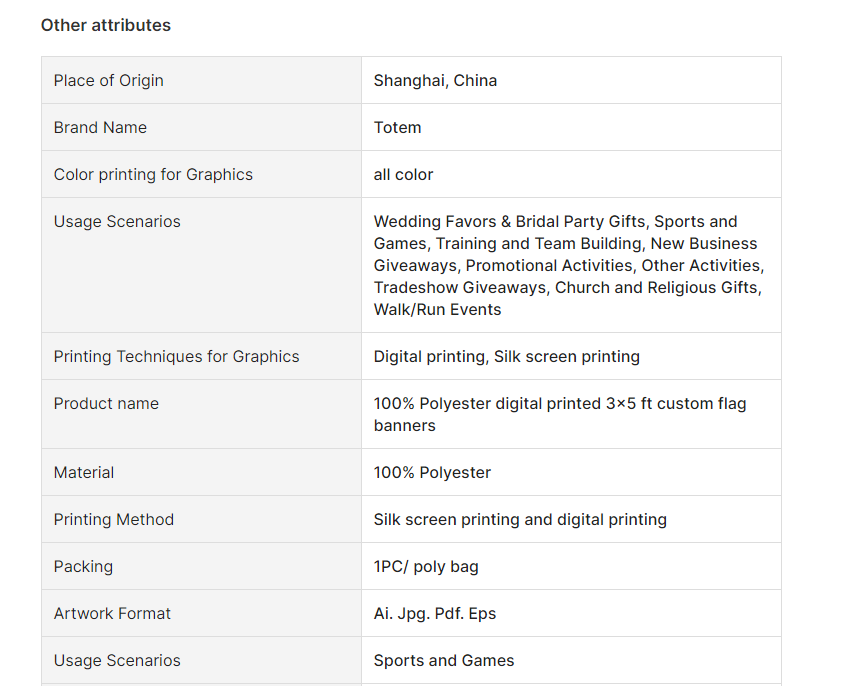Select the 'Product name' label
This screenshot has width=849, height=686.
tap(106, 403)
